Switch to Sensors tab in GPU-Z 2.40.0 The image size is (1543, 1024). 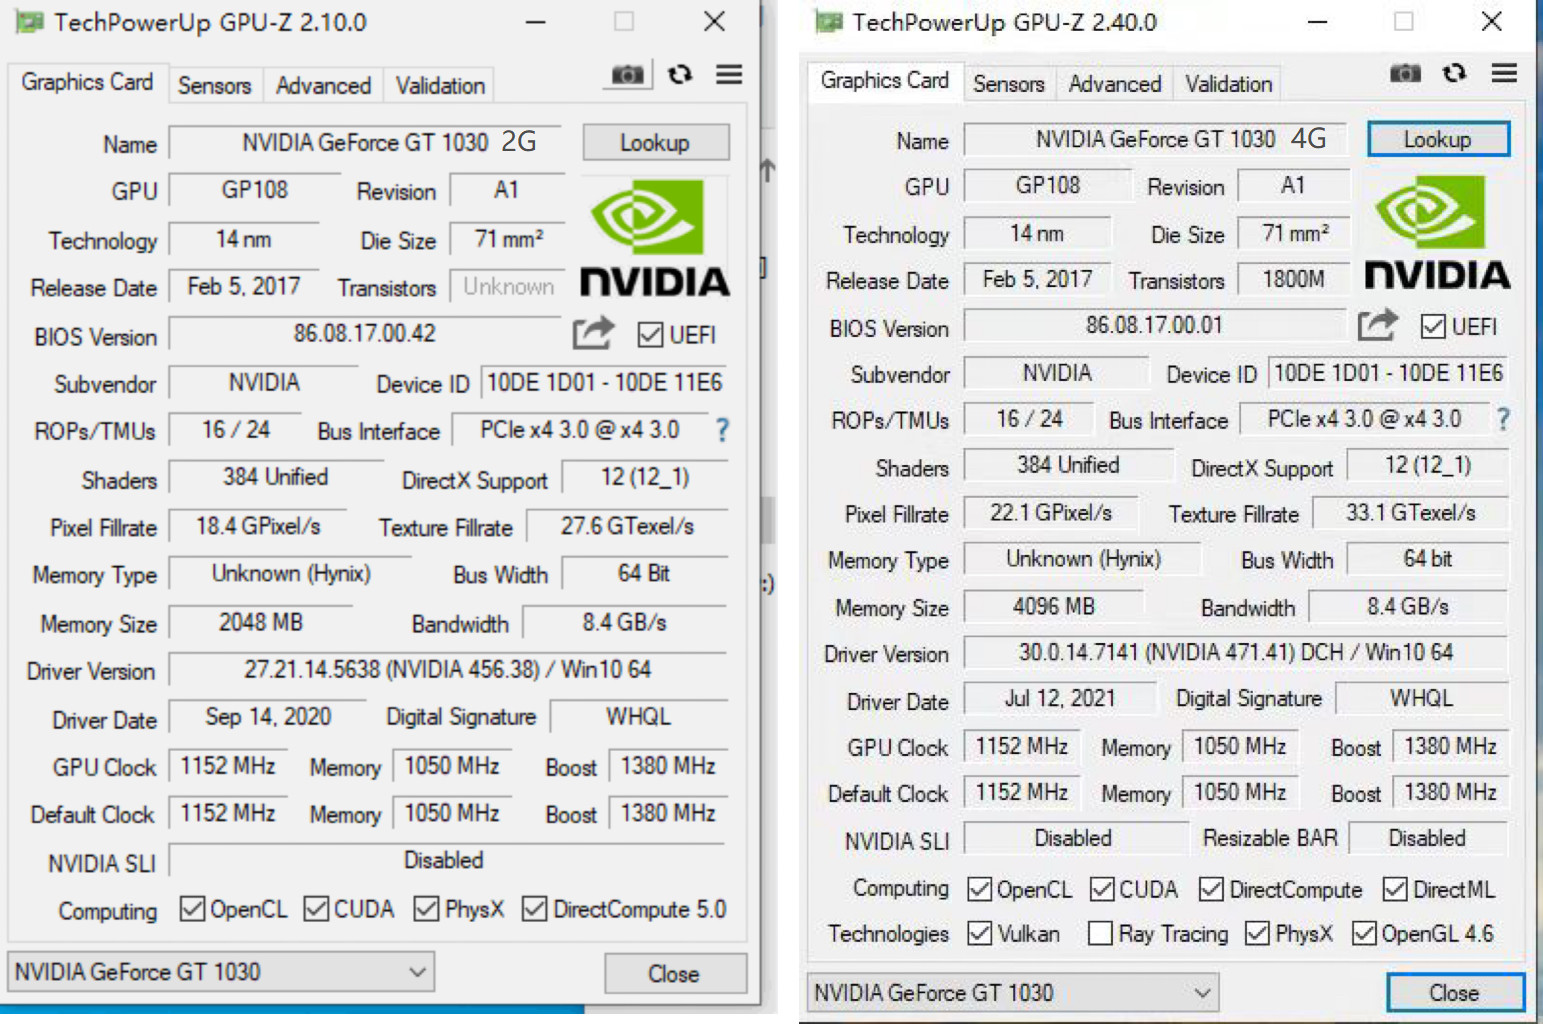coord(1009,84)
